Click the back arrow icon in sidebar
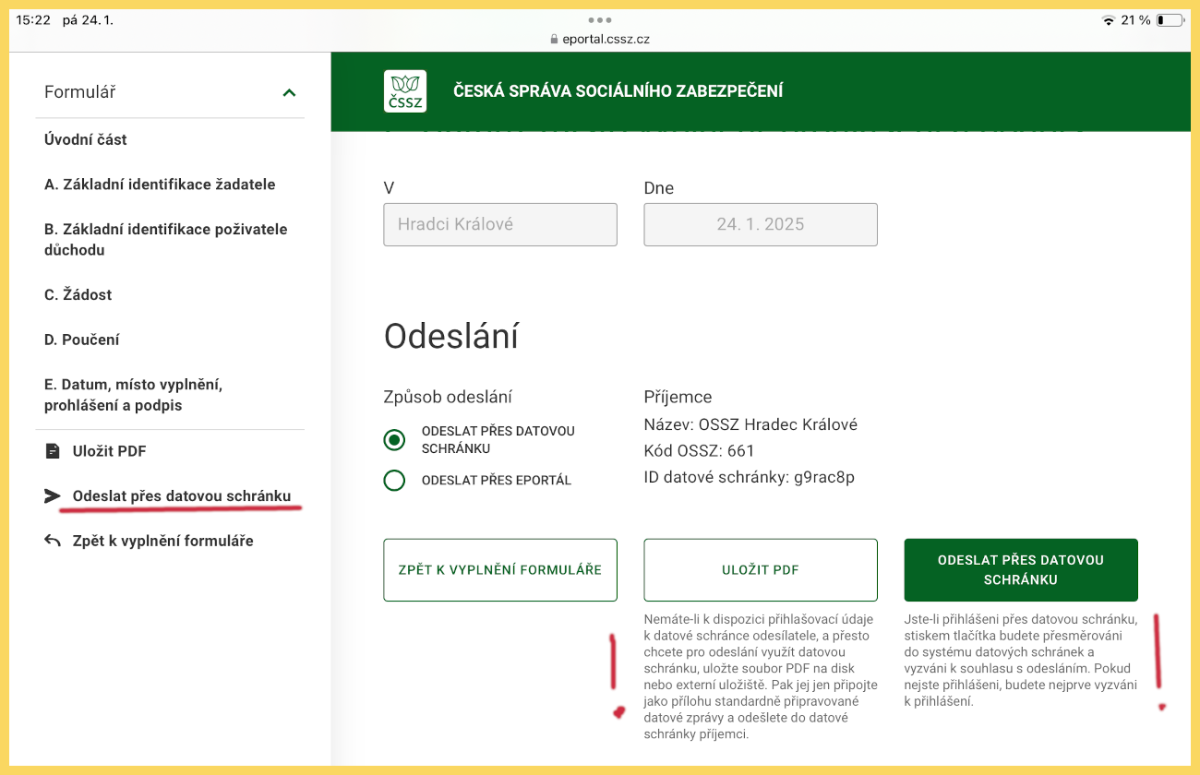Image resolution: width=1200 pixels, height=775 pixels. tap(53, 541)
